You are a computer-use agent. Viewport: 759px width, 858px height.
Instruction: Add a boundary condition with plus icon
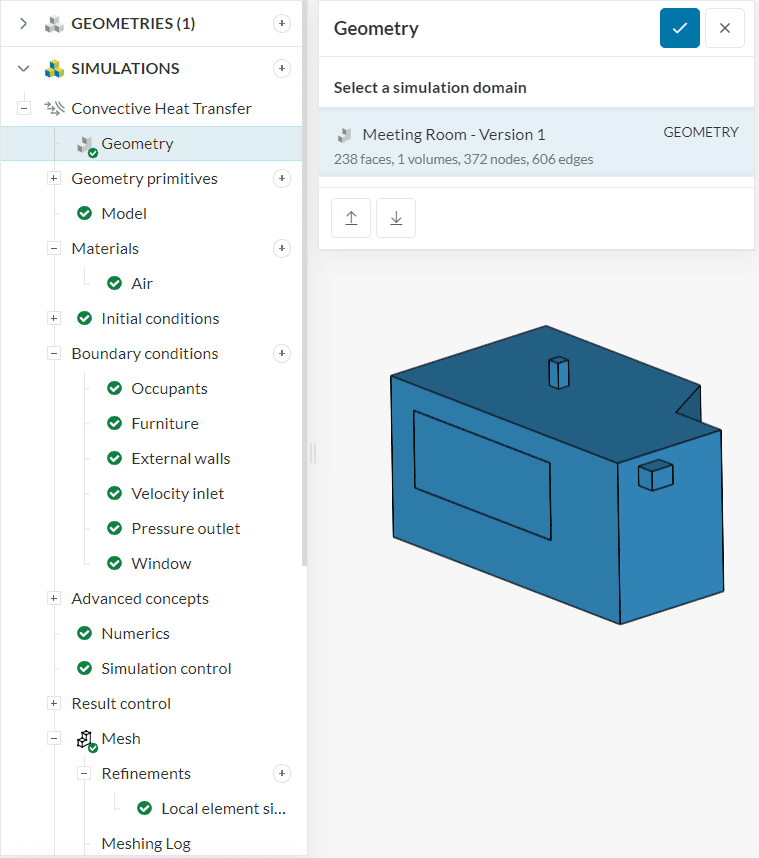[282, 353]
